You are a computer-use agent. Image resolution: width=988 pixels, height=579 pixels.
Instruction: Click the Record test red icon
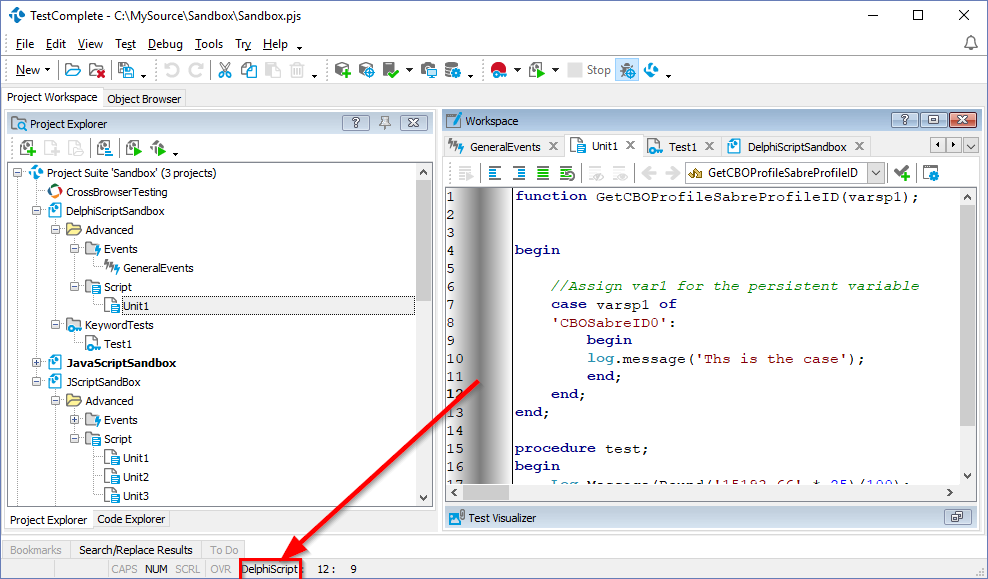[x=499, y=70]
